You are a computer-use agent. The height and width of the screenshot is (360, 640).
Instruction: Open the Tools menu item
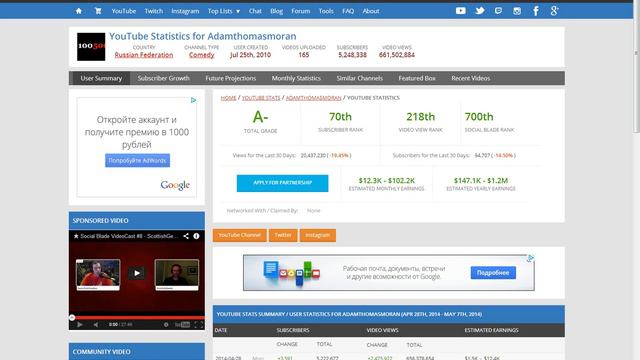[x=326, y=11]
